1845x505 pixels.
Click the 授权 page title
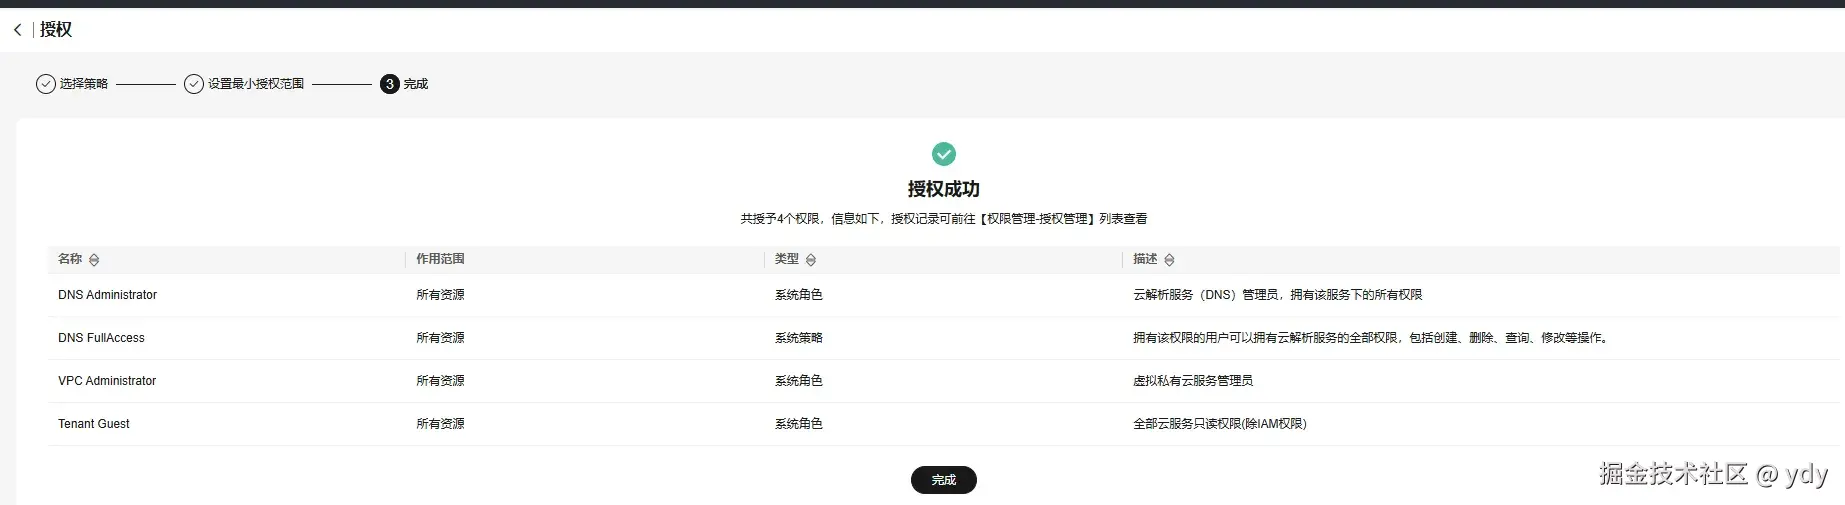pyautogui.click(x=56, y=30)
